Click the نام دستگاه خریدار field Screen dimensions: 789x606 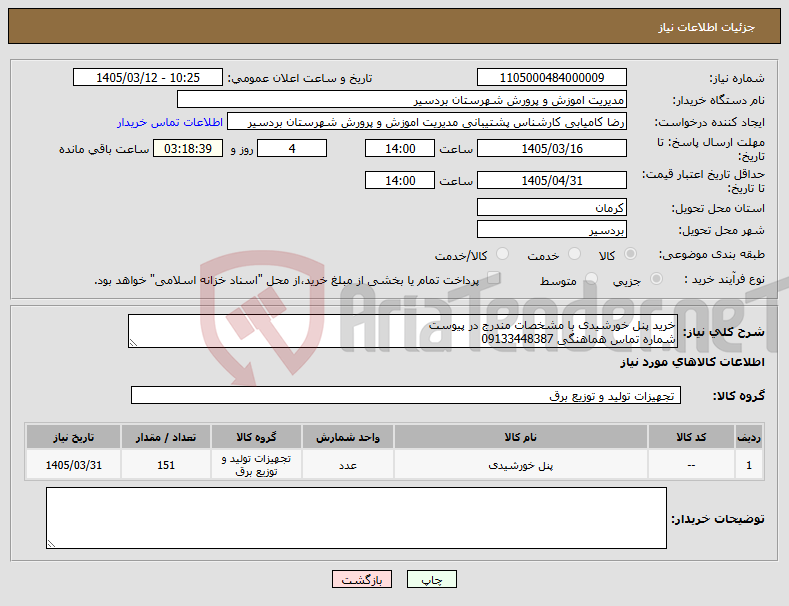click(402, 100)
